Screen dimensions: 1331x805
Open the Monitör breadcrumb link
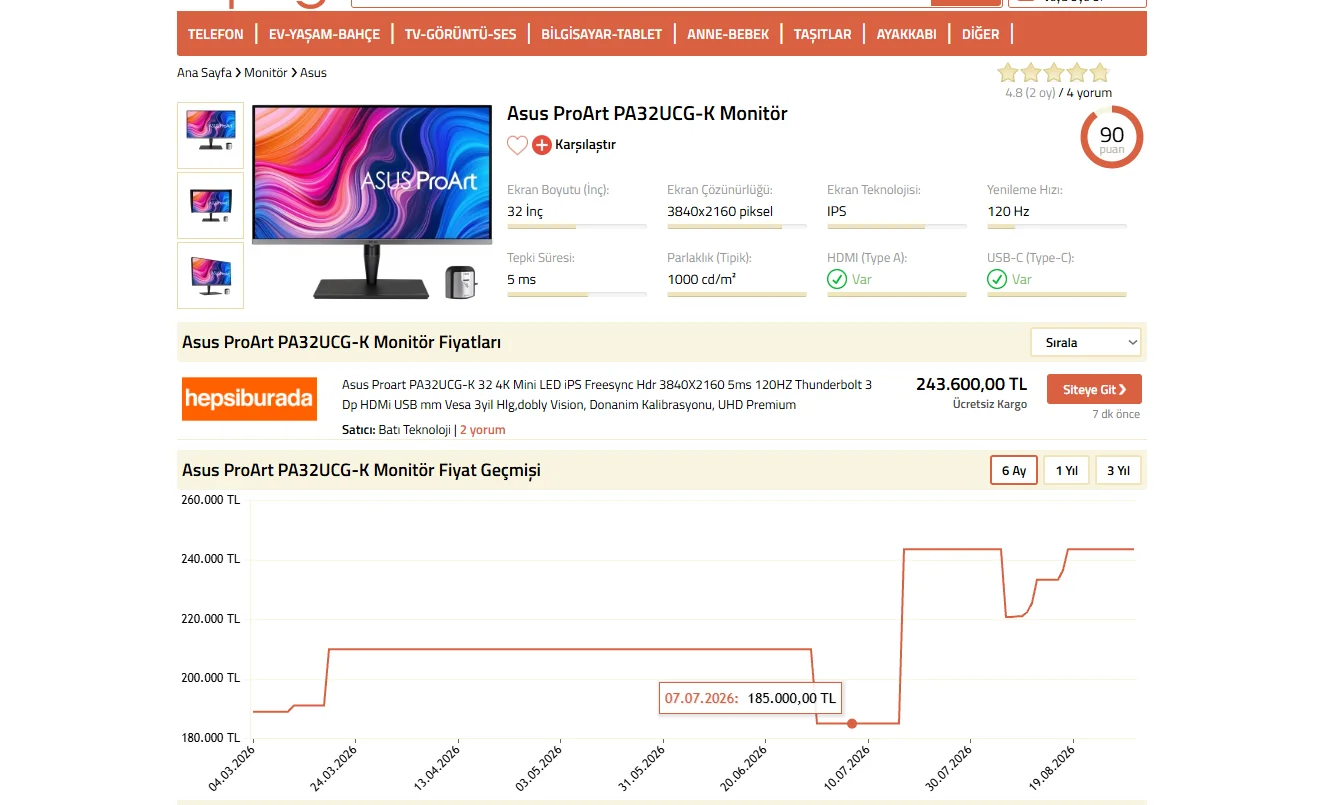pyautogui.click(x=266, y=73)
